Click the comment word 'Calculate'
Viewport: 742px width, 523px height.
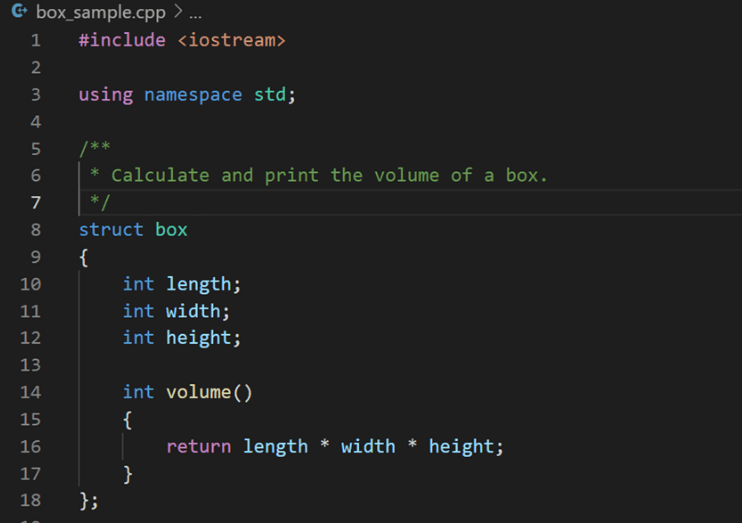(160, 176)
